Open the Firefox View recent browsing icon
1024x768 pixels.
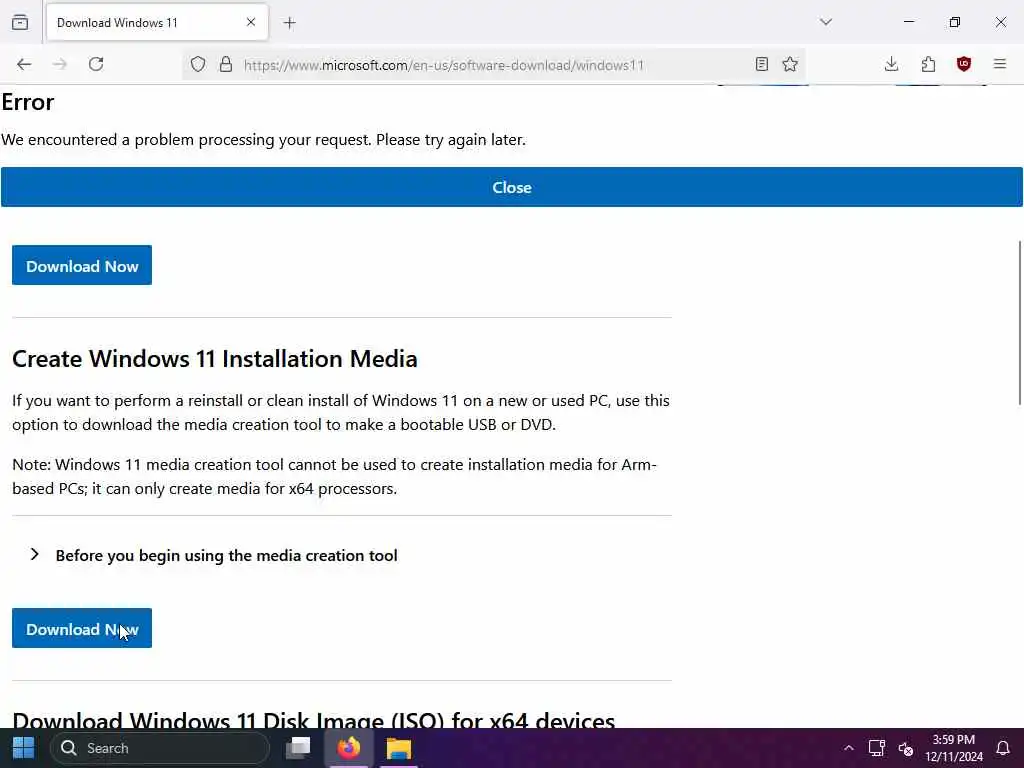(x=20, y=22)
